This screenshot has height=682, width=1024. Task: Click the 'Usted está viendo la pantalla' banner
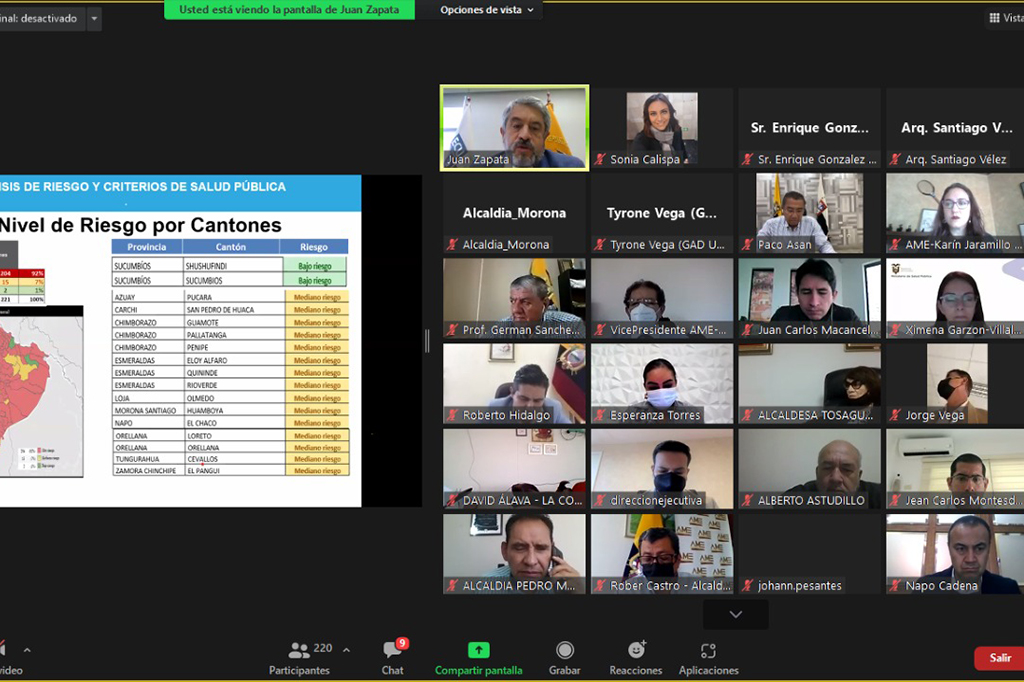pos(289,10)
